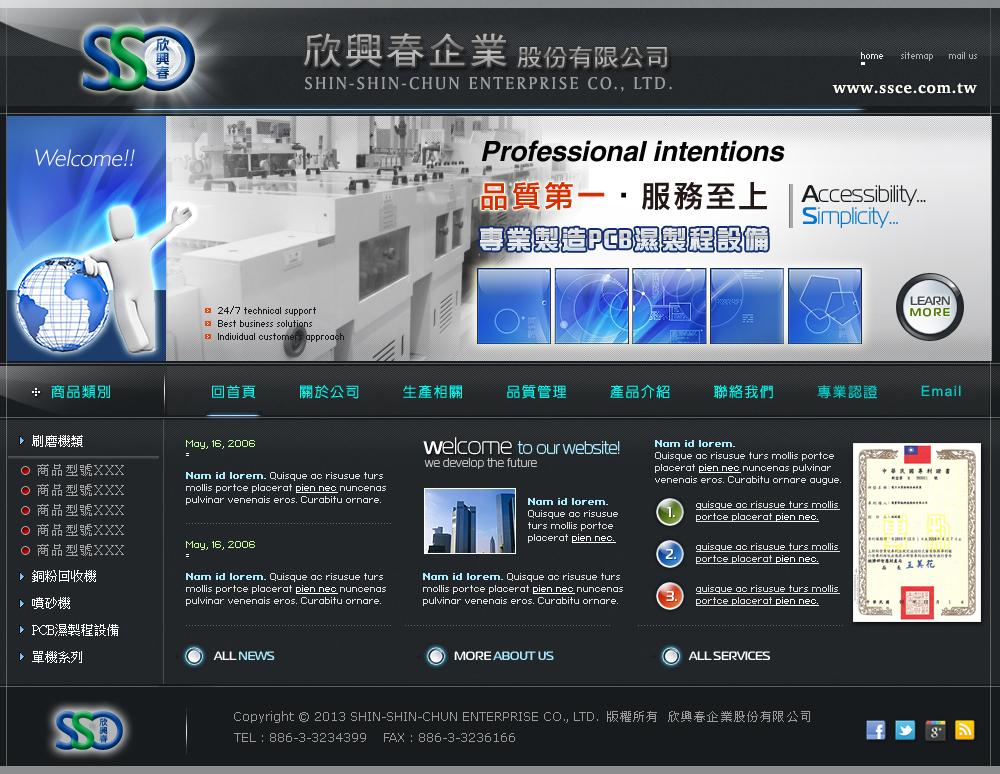This screenshot has height=774, width=1000.
Task: Open the 產品介紹 menu item
Action: point(640,392)
